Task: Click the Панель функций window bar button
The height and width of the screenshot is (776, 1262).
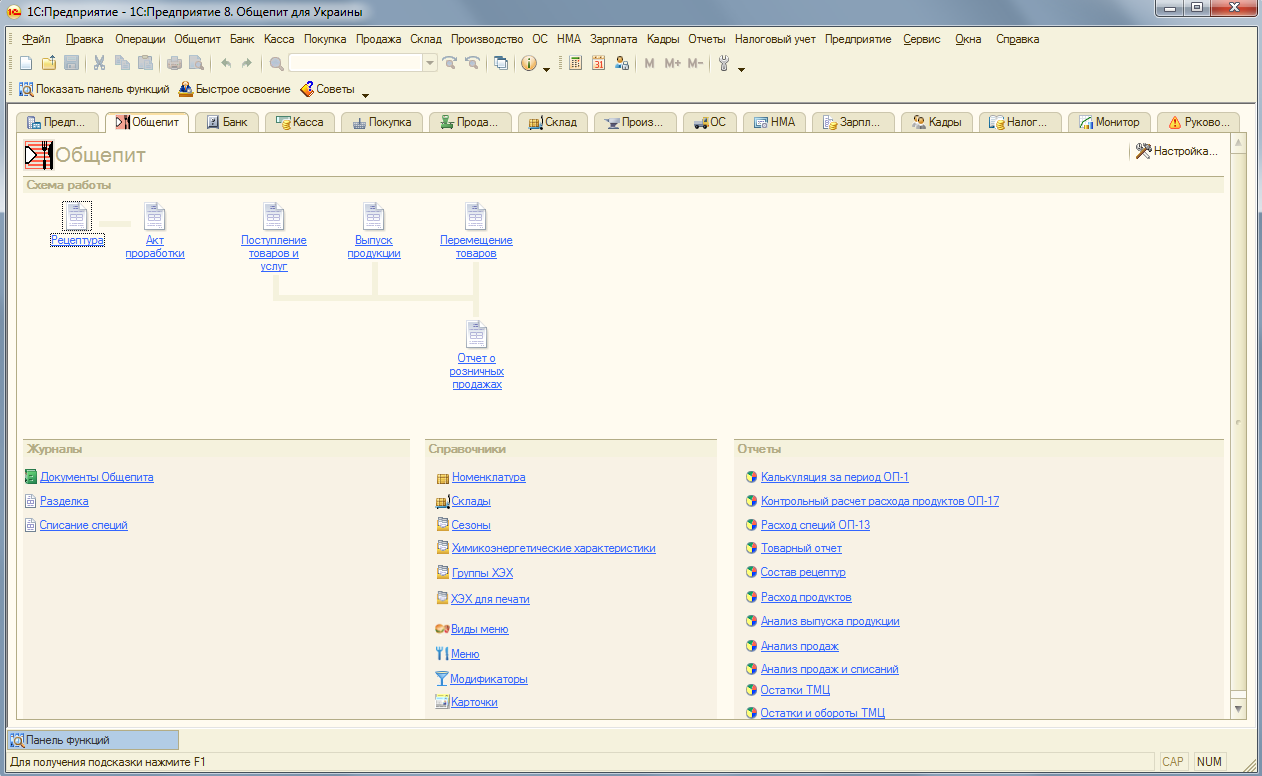Action: tap(93, 740)
